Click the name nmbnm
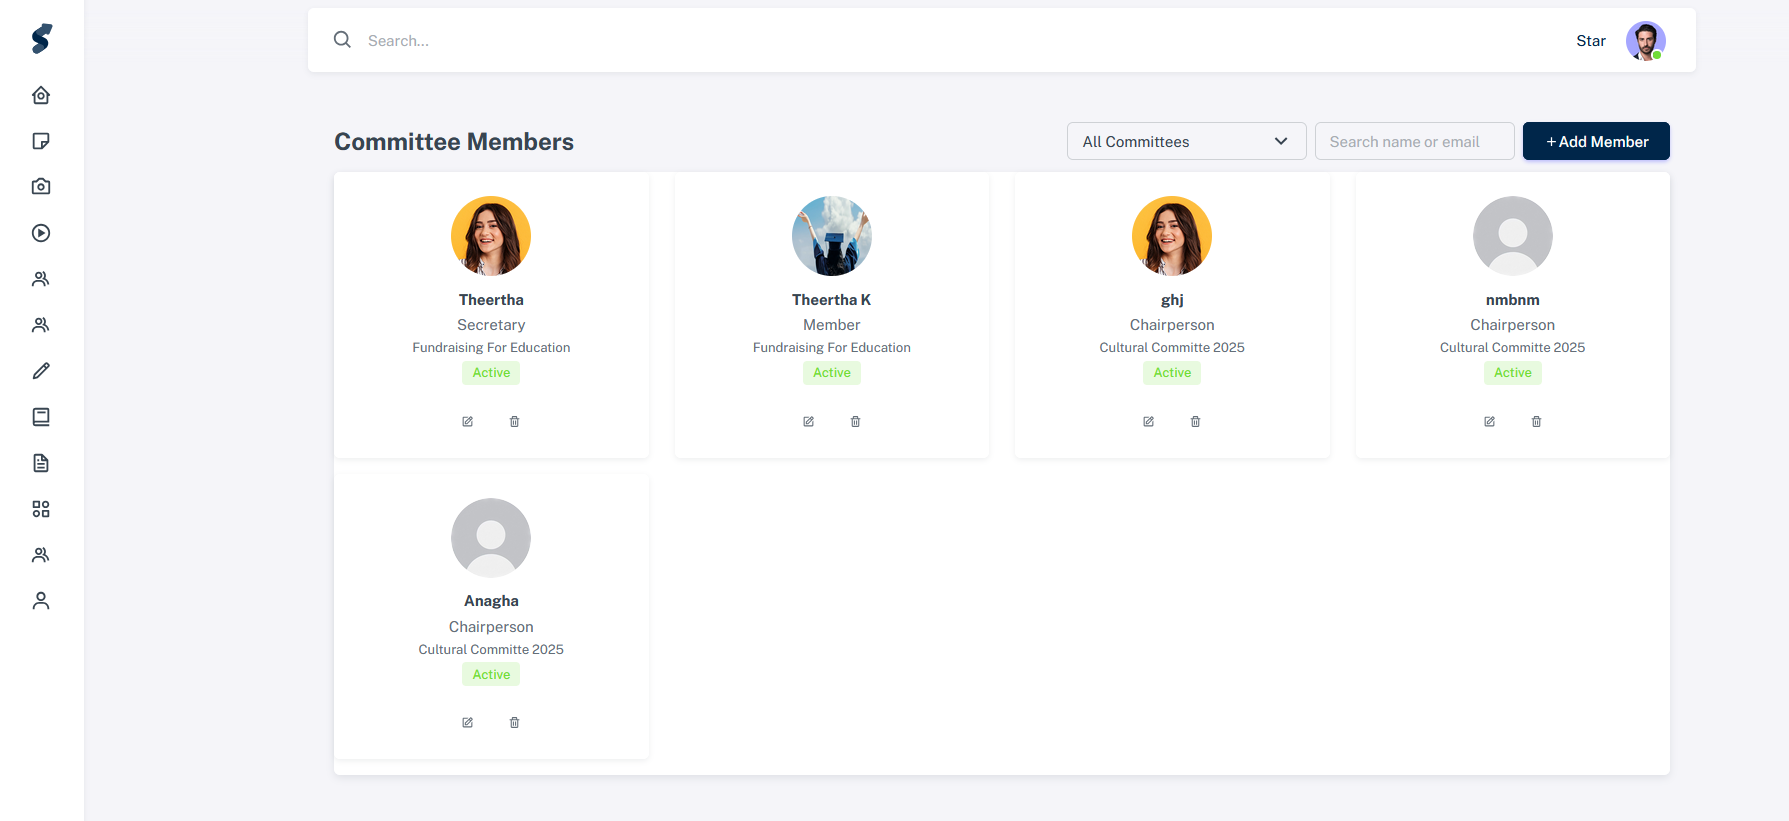1789x821 pixels. pos(1513,300)
